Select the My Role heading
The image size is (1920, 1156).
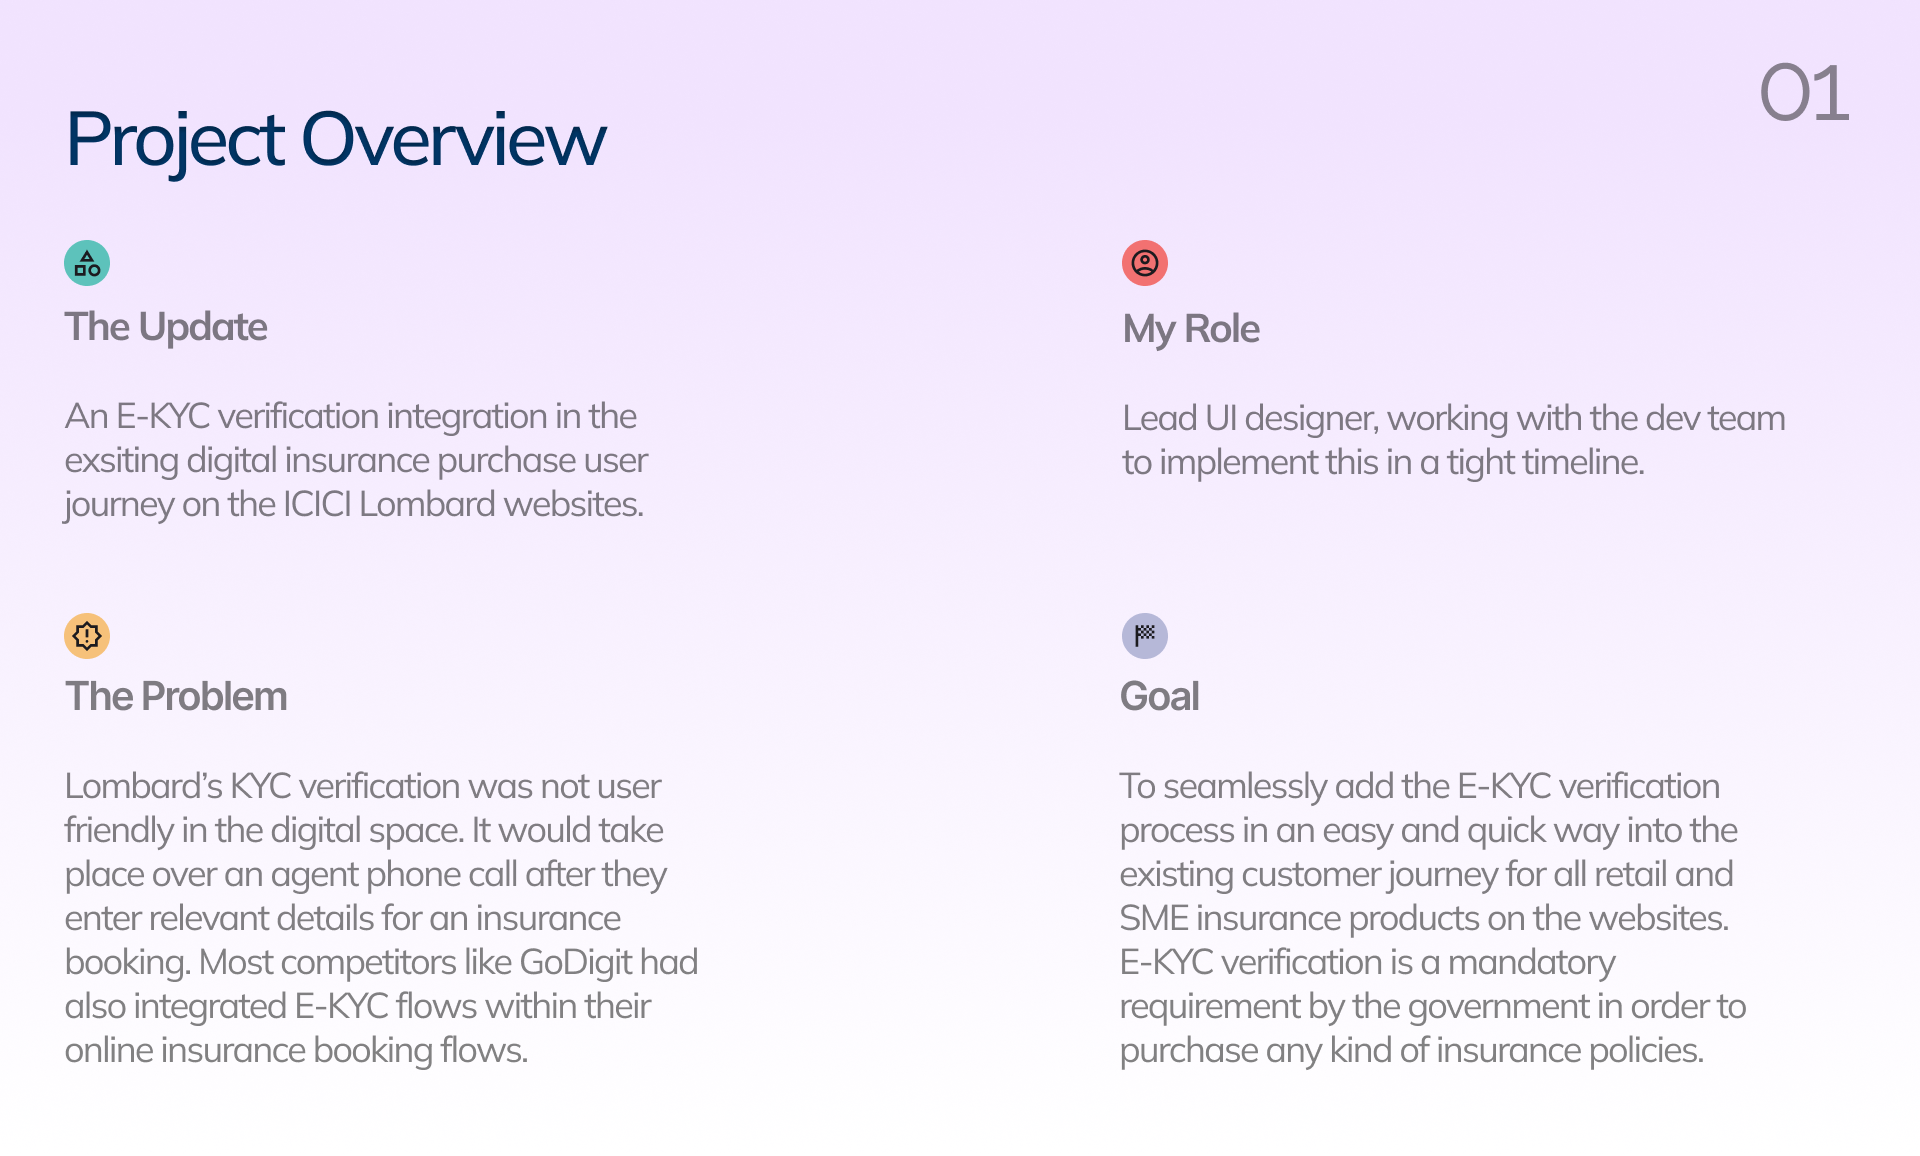click(1191, 329)
